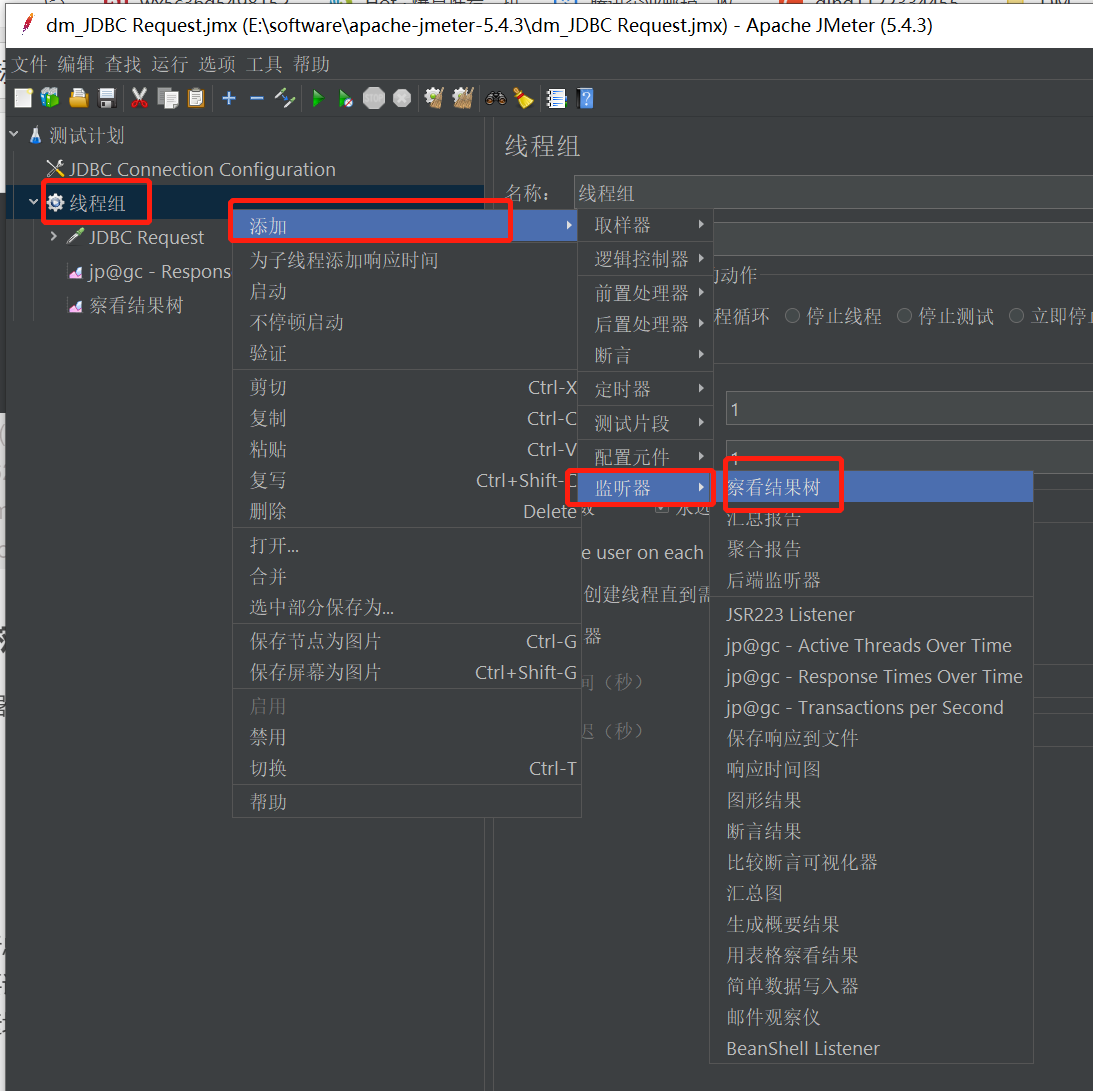Open the 断言 submenu
Viewport: 1093px width, 1091px height.
coord(645,355)
